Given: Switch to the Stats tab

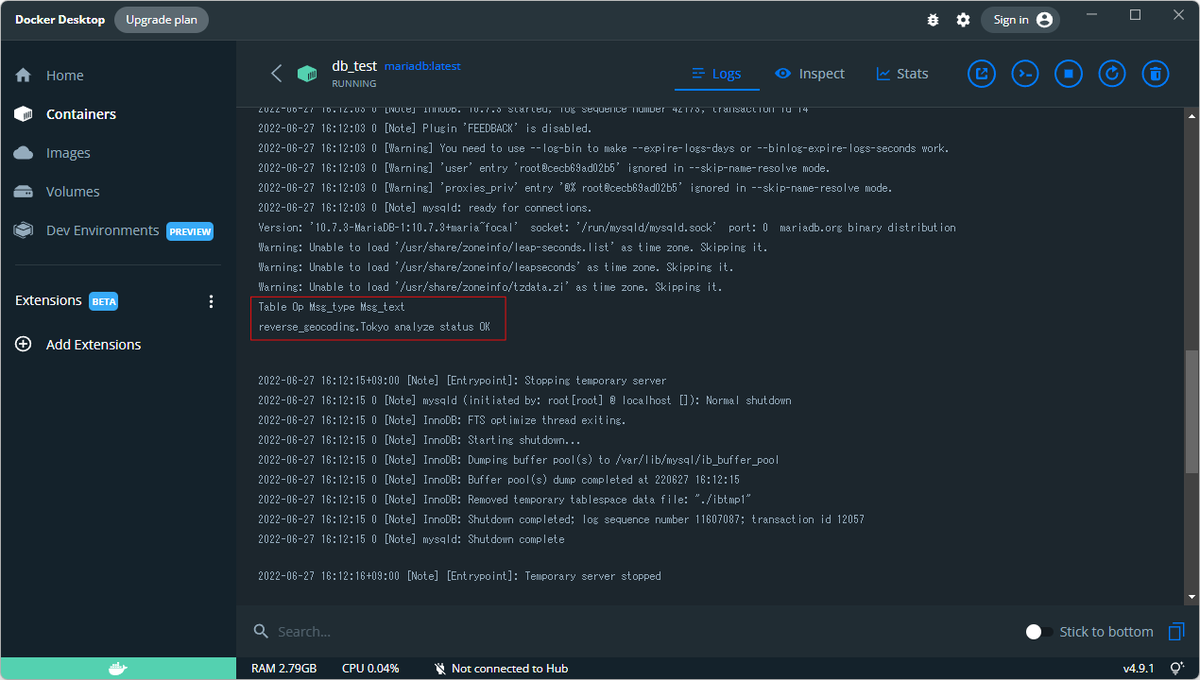Looking at the screenshot, I should 902,74.
